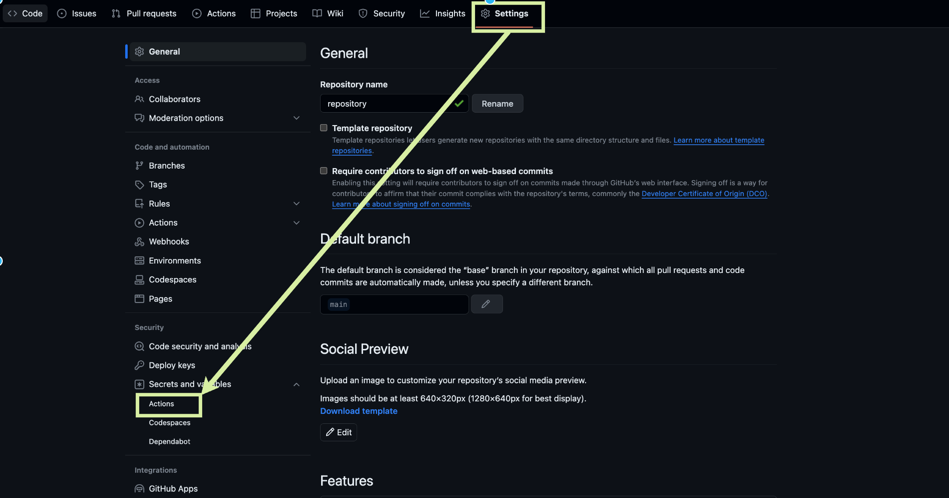Screen dimensions: 949x498
Task: Select the Settings tab
Action: [x=504, y=13]
